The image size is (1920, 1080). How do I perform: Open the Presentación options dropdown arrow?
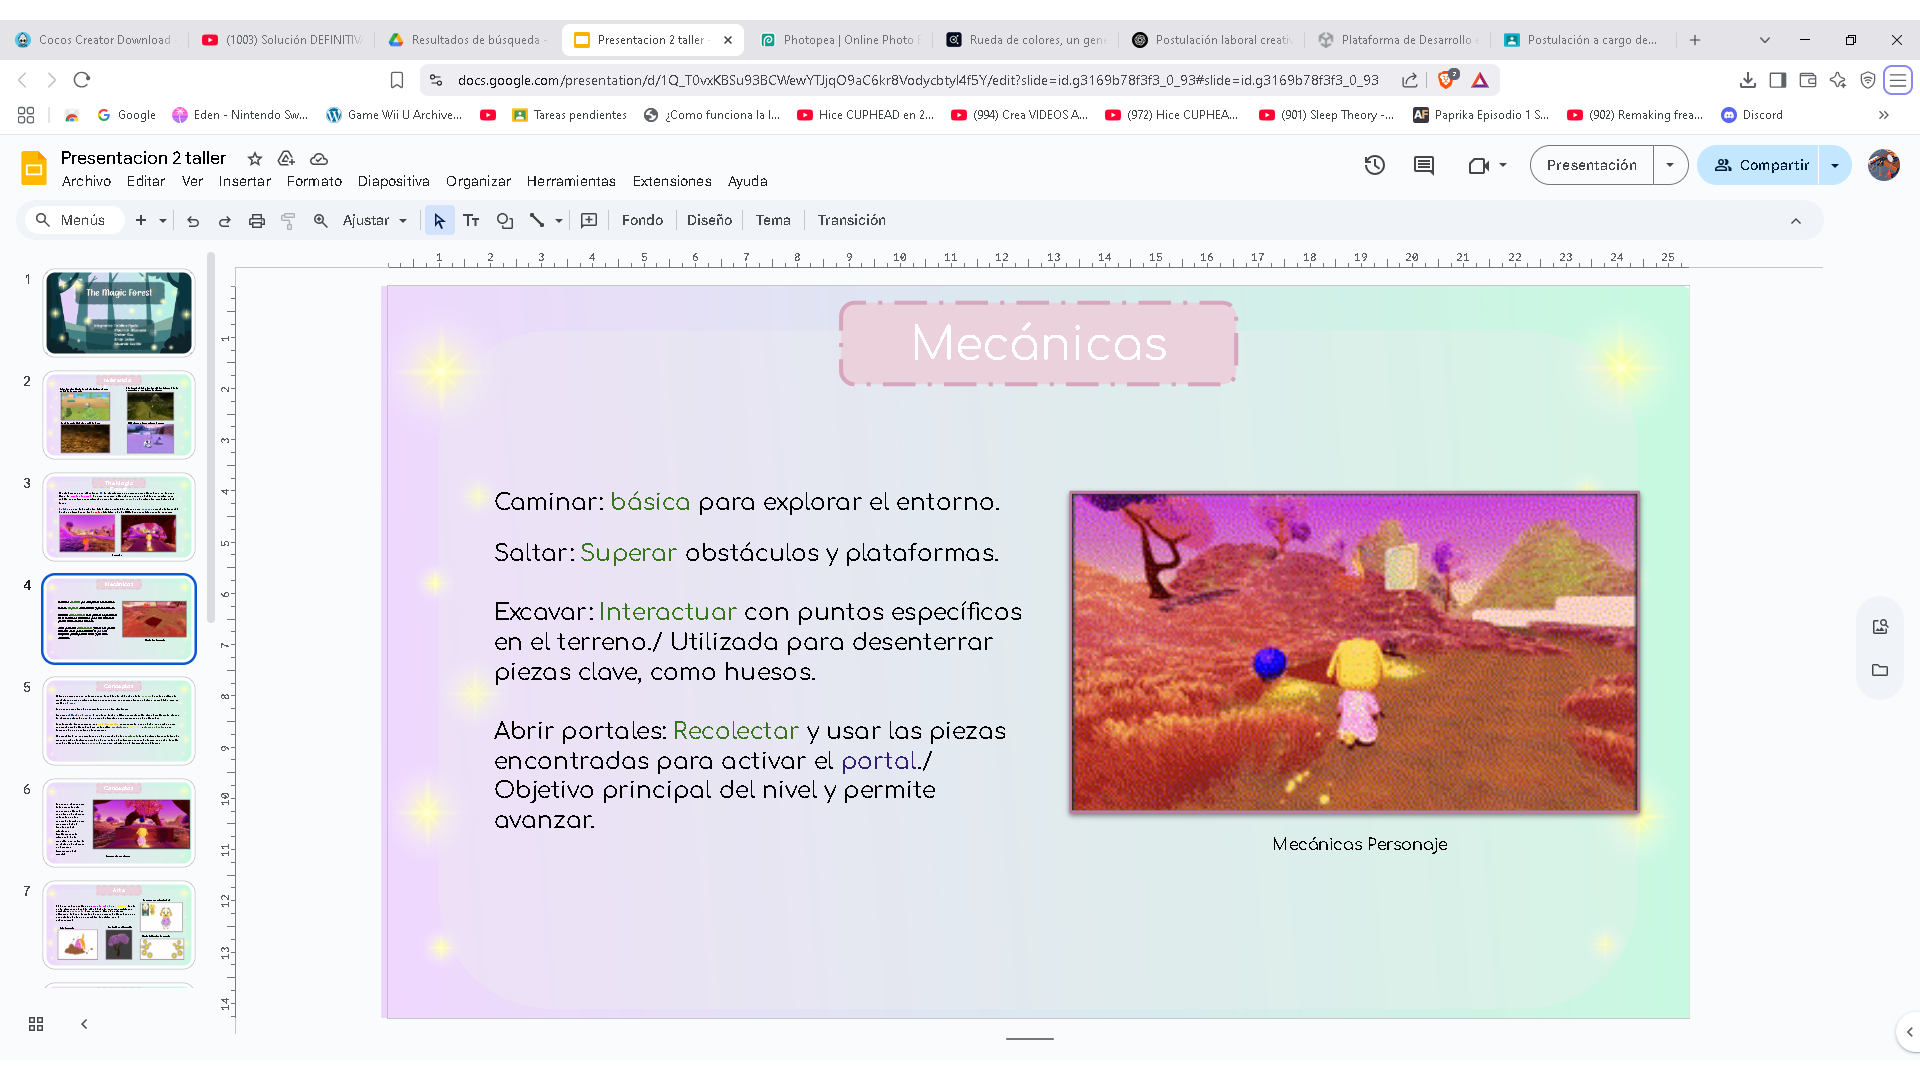(1670, 165)
